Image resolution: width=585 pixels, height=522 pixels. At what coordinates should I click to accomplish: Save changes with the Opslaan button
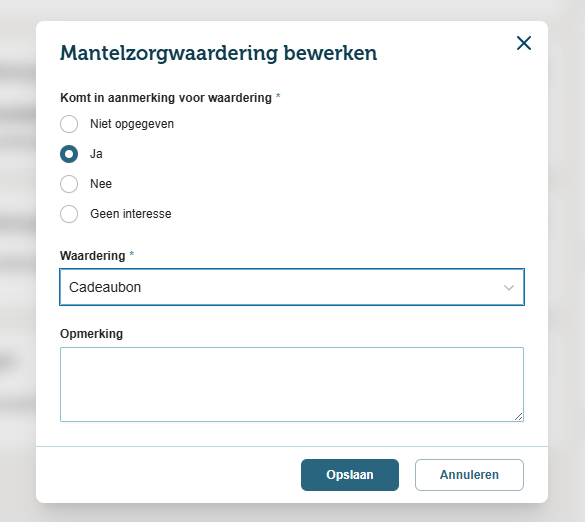click(350, 475)
